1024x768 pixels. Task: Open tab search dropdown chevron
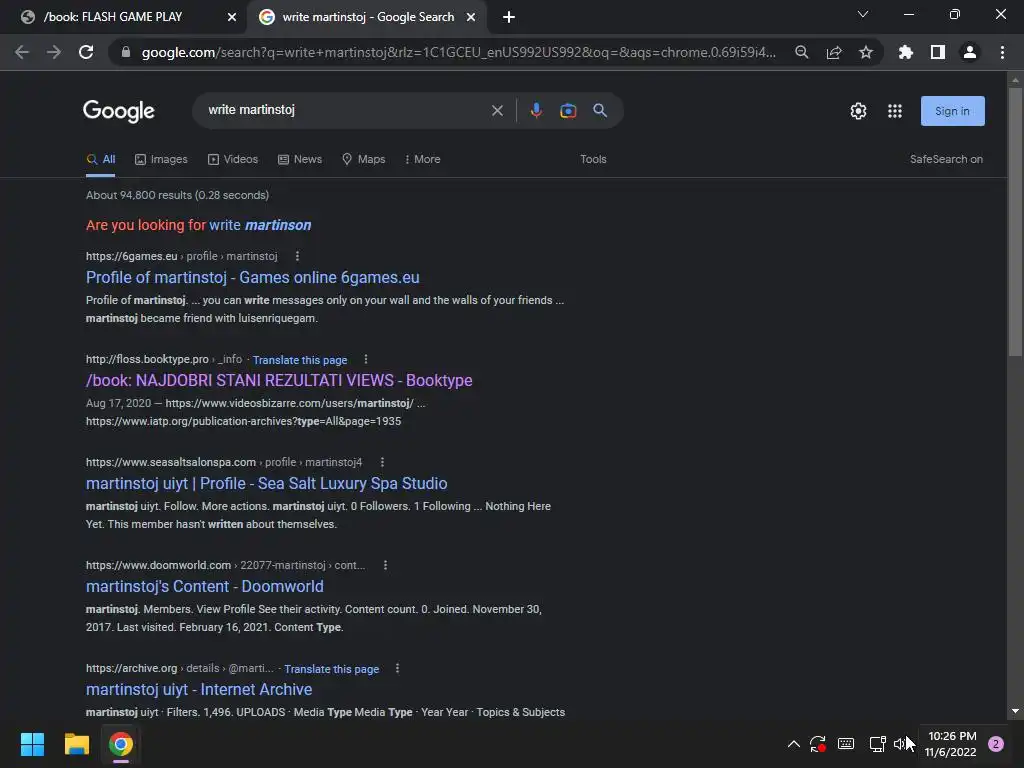(863, 14)
